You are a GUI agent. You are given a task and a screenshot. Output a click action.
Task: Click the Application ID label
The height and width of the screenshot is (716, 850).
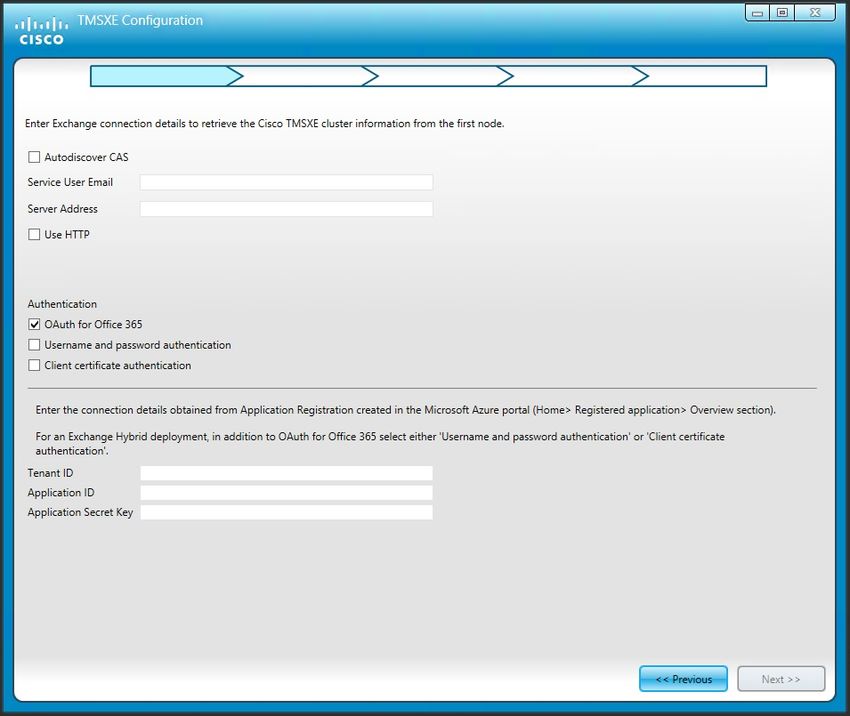tap(61, 493)
